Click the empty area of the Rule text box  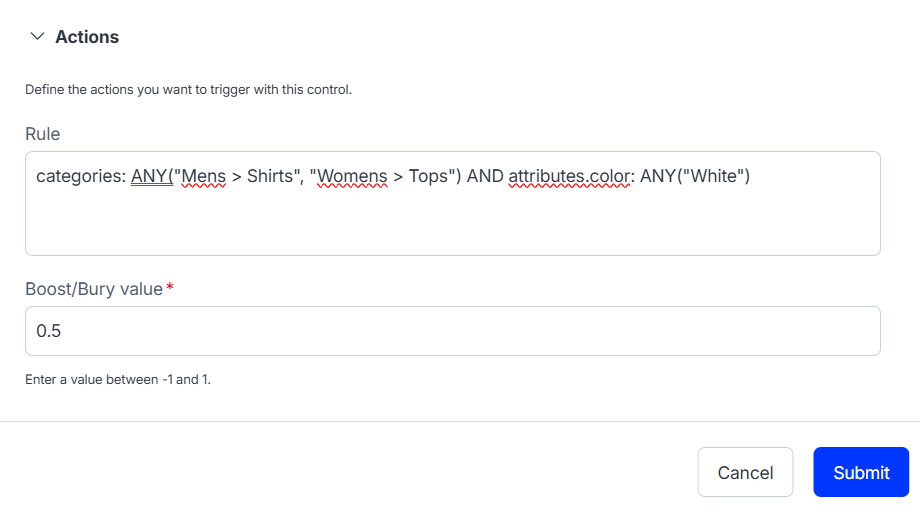tap(452, 225)
